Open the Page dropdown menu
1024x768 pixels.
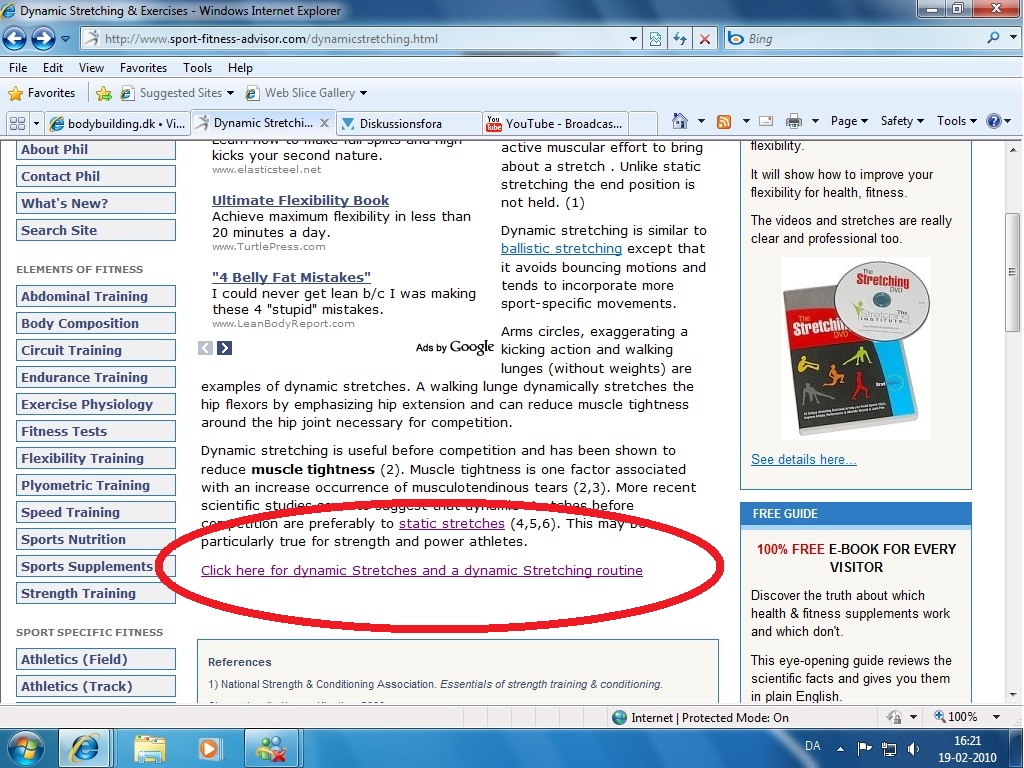click(848, 121)
